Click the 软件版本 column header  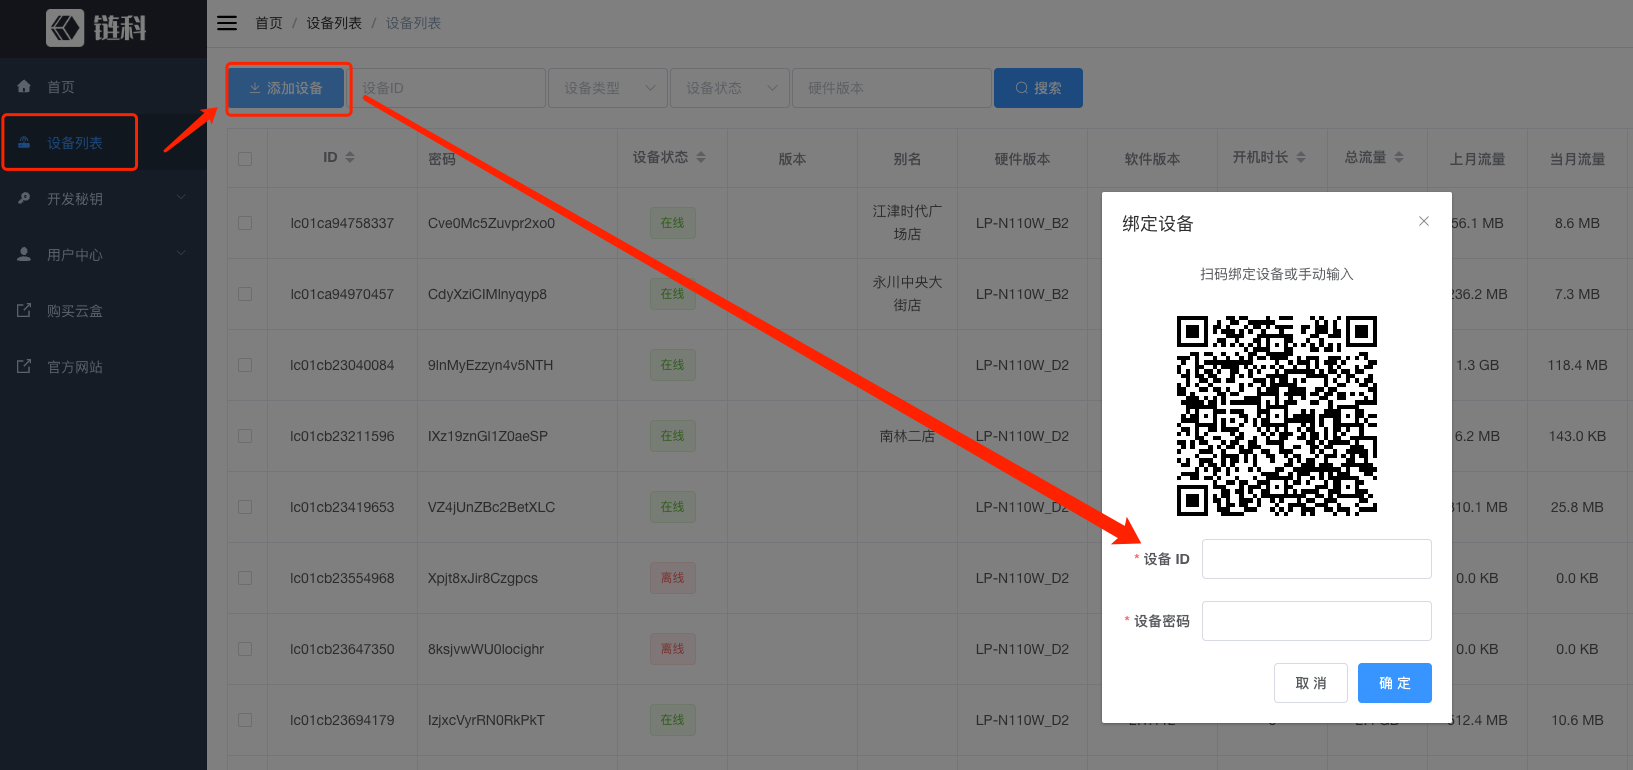1152,159
